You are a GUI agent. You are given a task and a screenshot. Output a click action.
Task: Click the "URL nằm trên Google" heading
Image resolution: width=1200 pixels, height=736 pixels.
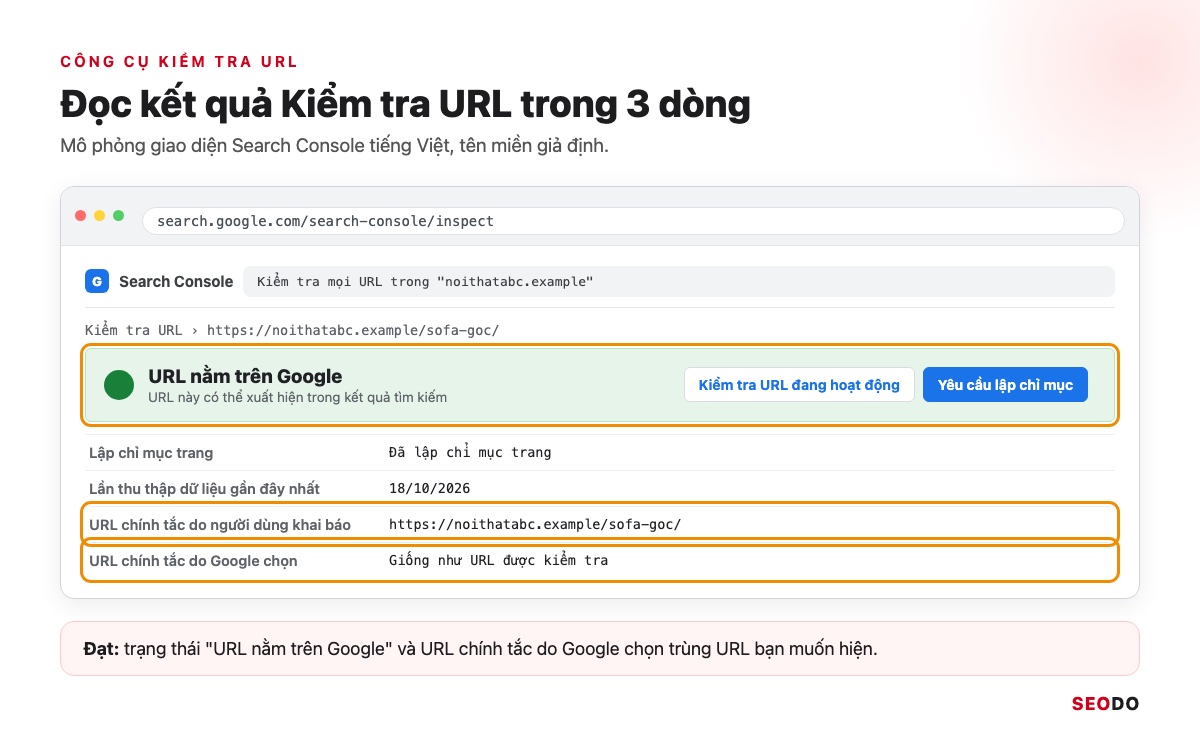245,376
